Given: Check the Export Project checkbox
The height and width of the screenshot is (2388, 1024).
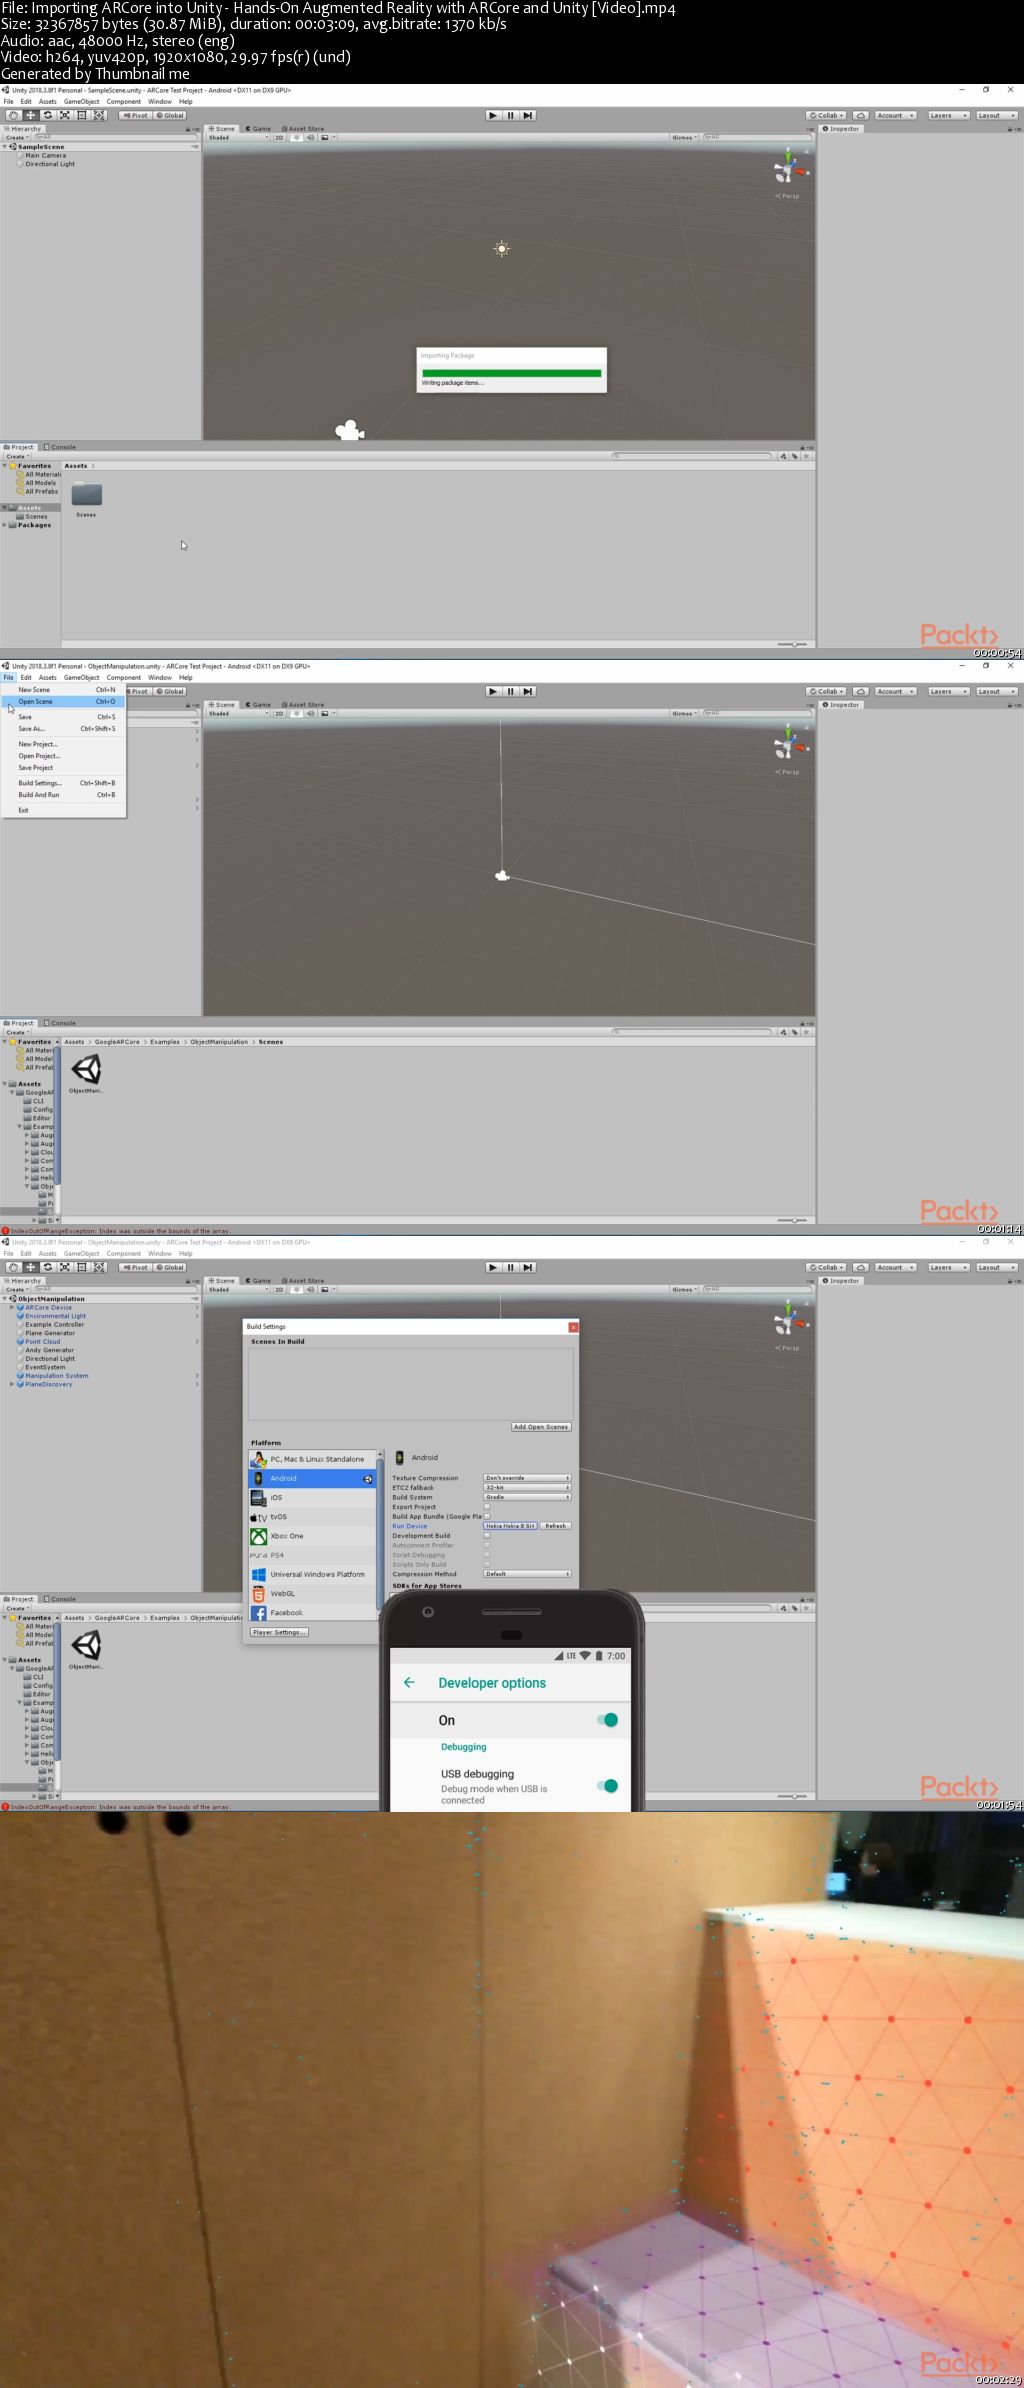Looking at the screenshot, I should point(487,1506).
